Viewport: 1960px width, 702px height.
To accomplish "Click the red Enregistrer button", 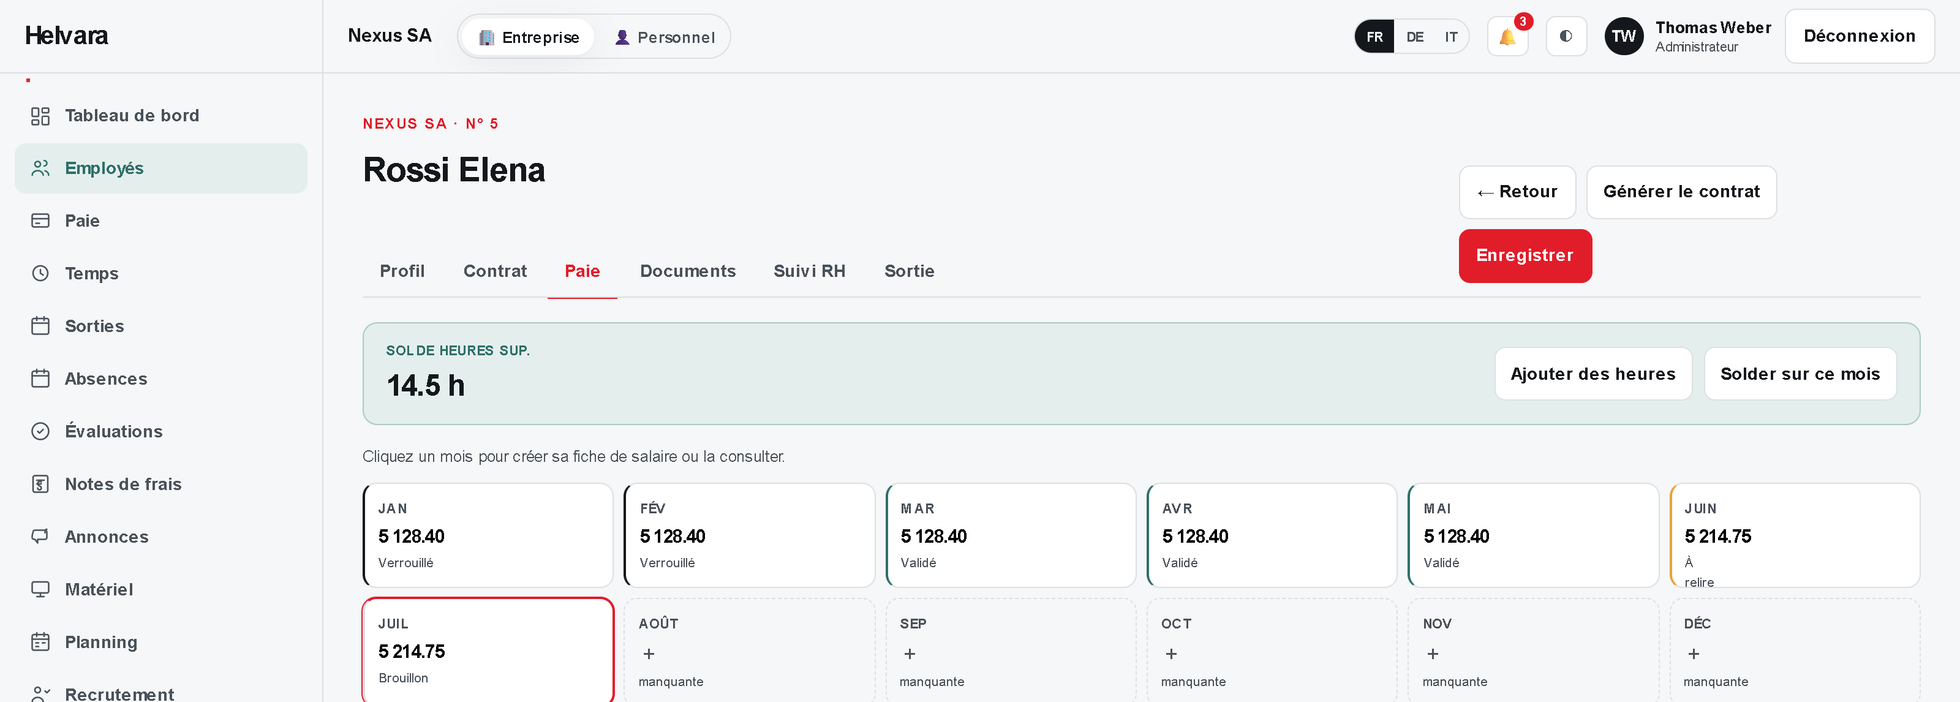I will pos(1525,256).
